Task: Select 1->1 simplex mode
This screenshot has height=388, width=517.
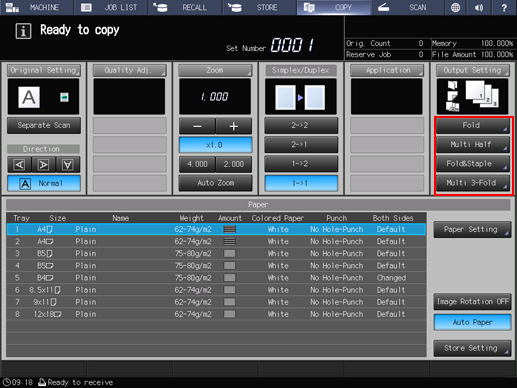Action: (x=301, y=183)
